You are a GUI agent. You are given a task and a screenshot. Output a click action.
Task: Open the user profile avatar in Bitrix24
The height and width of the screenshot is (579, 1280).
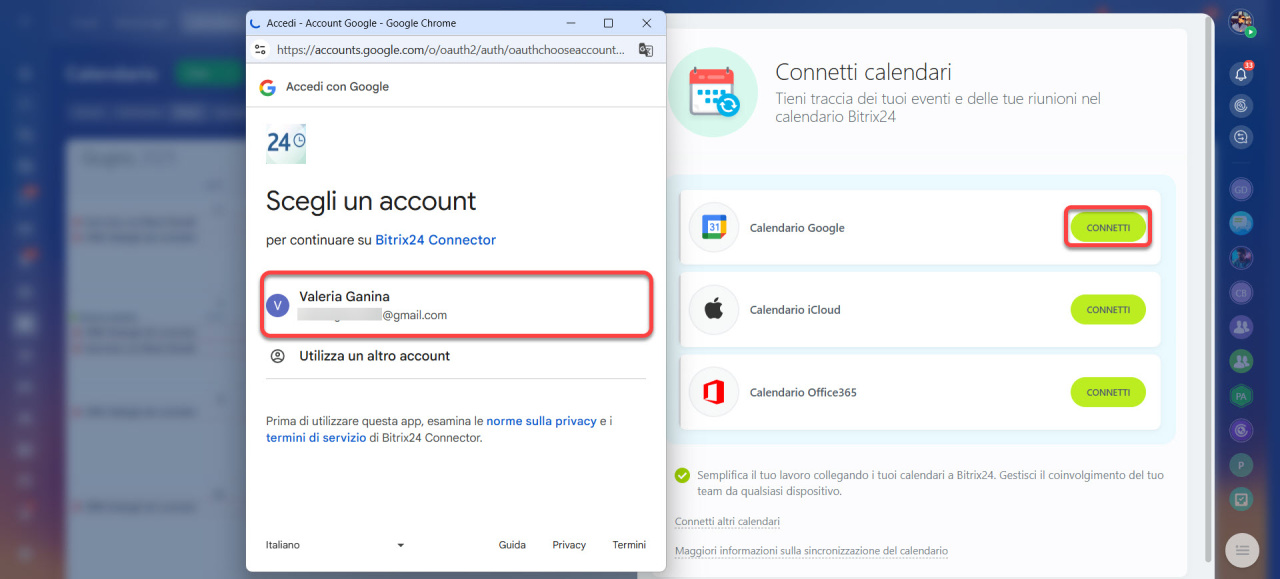click(x=1241, y=22)
